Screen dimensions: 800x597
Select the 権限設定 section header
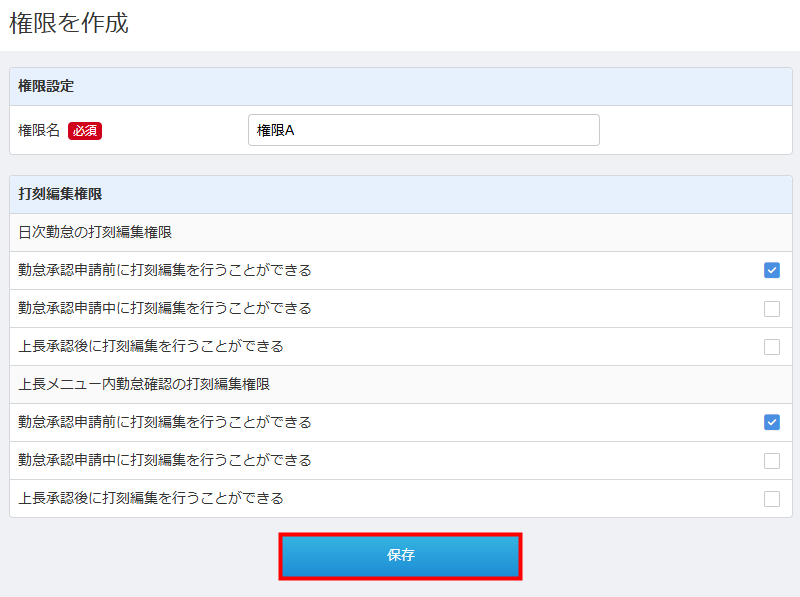(46, 86)
